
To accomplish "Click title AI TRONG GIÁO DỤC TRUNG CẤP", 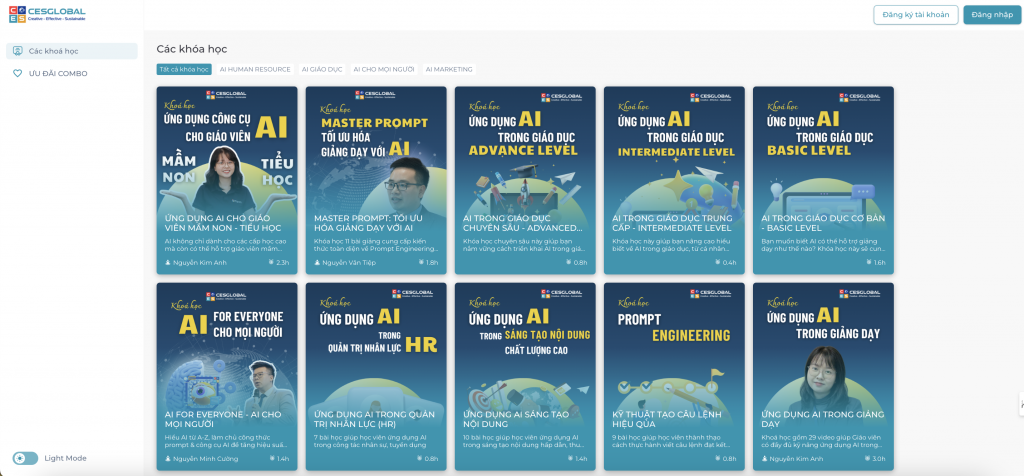I will (672, 223).
